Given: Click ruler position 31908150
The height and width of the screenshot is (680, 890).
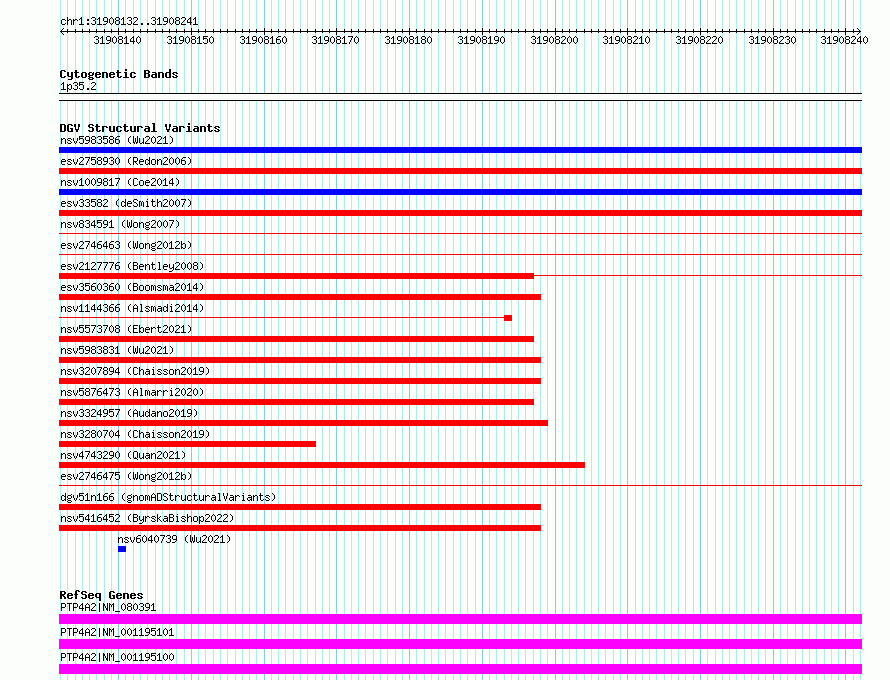Looking at the screenshot, I should pos(190,40).
